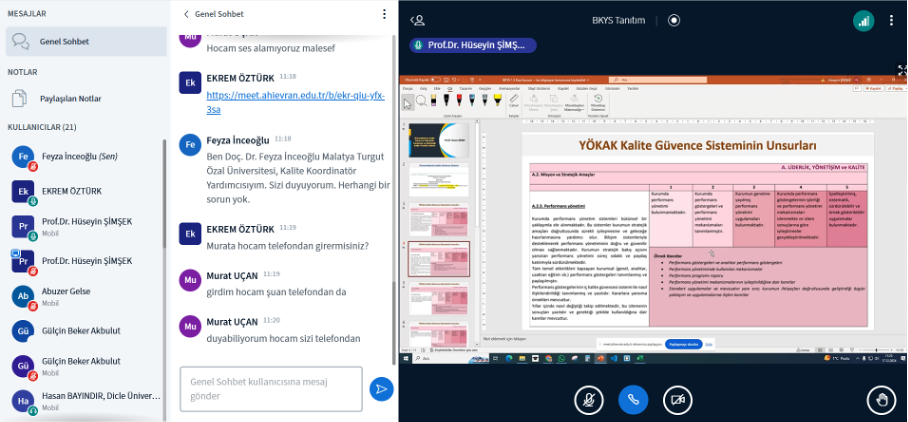The image size is (908, 422).
Task: Hide the users and messages panel
Action: (418, 19)
